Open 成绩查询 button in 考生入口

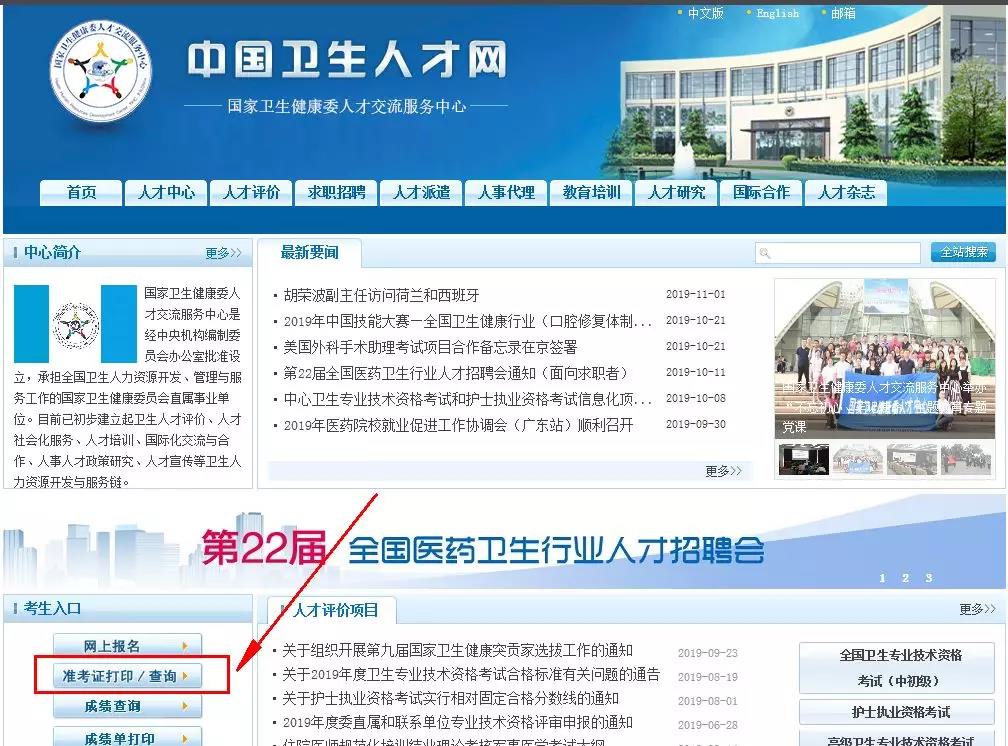(128, 706)
